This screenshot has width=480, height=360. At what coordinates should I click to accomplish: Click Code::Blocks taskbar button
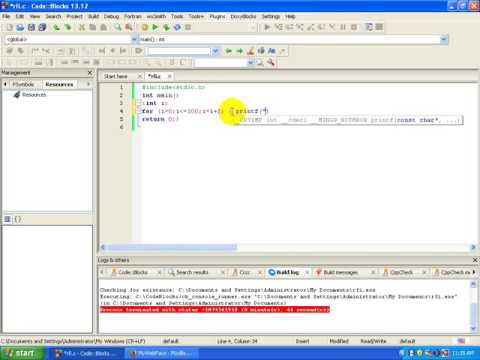tap(87, 353)
